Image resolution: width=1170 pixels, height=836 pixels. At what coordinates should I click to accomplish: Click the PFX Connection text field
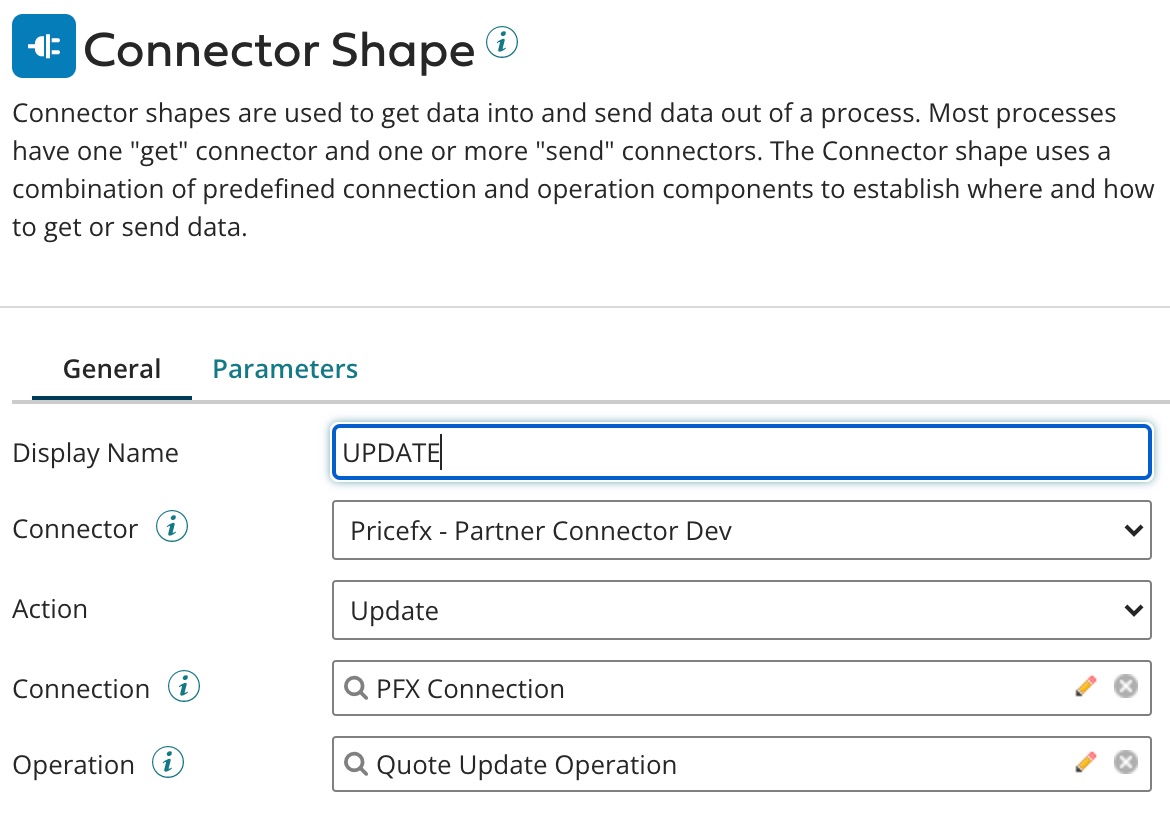pos(700,688)
